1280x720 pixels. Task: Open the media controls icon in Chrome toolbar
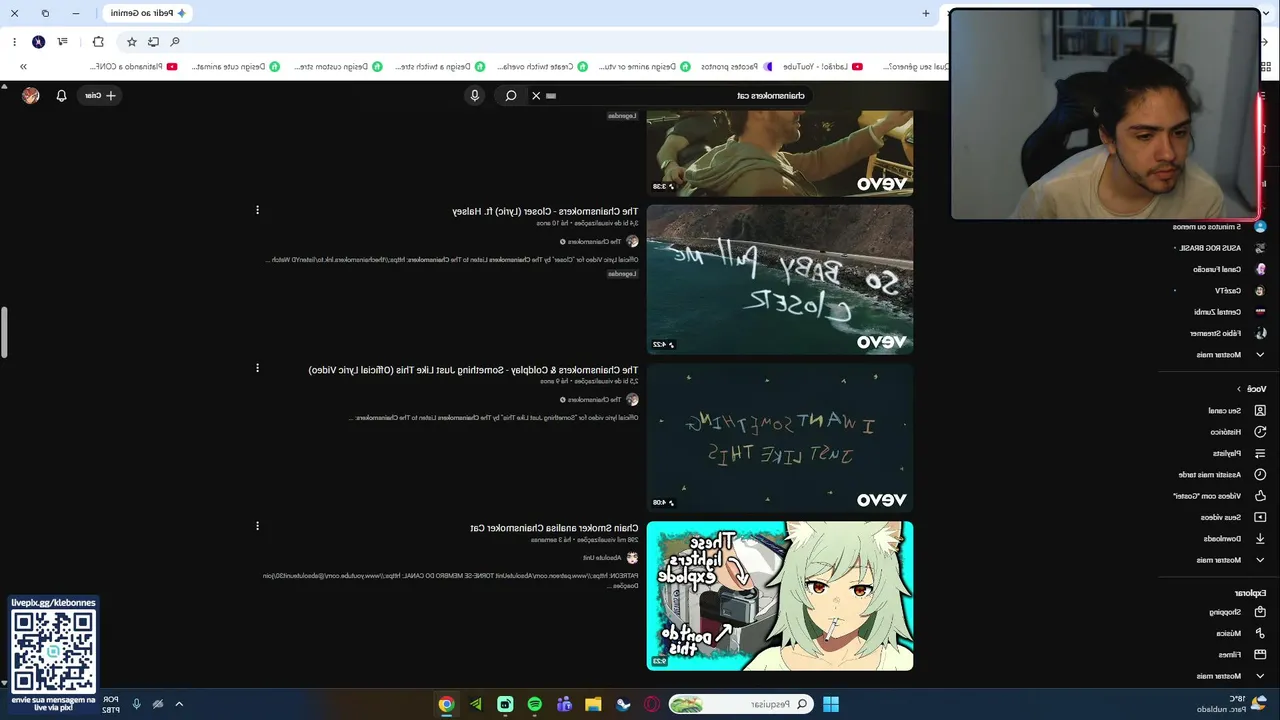[x=62, y=42]
